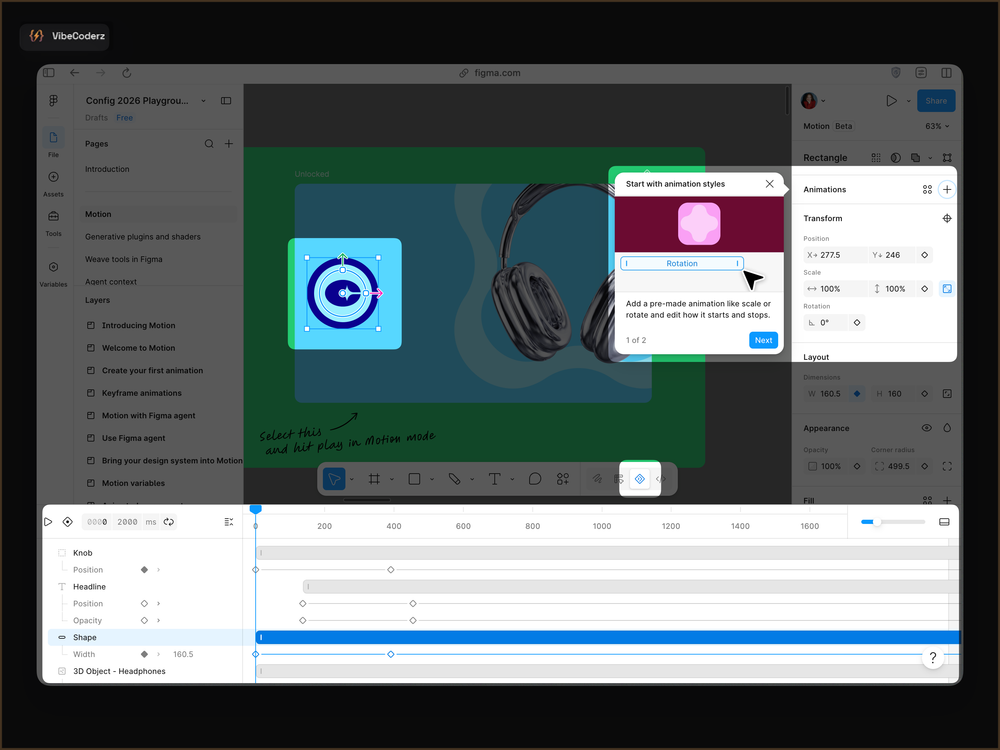Screen dimensions: 1000x750
Task: Expand the Headline Opacity property chevron
Action: [x=159, y=621]
